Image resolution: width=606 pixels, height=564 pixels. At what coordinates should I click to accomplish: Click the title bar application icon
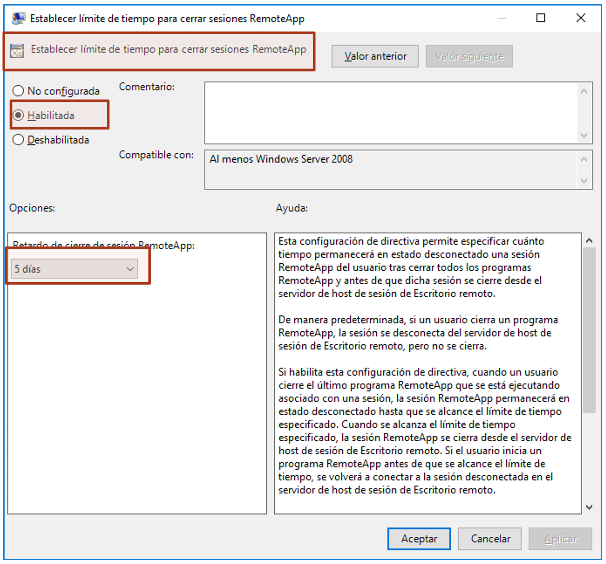point(18,18)
